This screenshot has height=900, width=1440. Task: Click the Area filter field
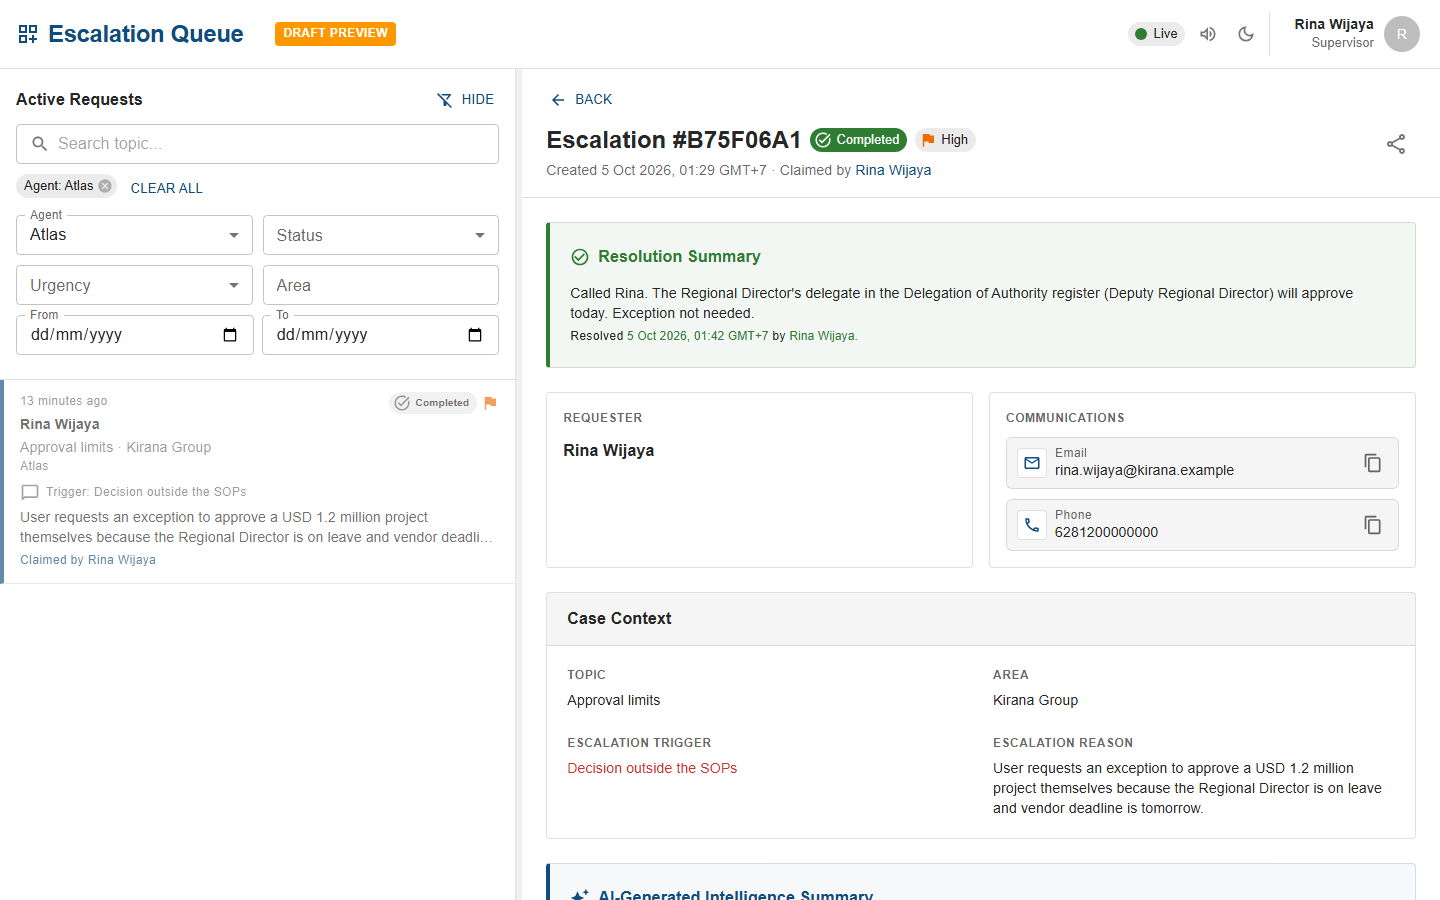380,285
